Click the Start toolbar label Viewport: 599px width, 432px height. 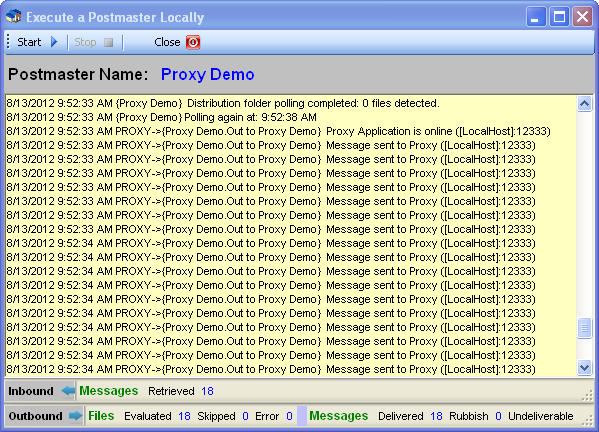pos(29,42)
